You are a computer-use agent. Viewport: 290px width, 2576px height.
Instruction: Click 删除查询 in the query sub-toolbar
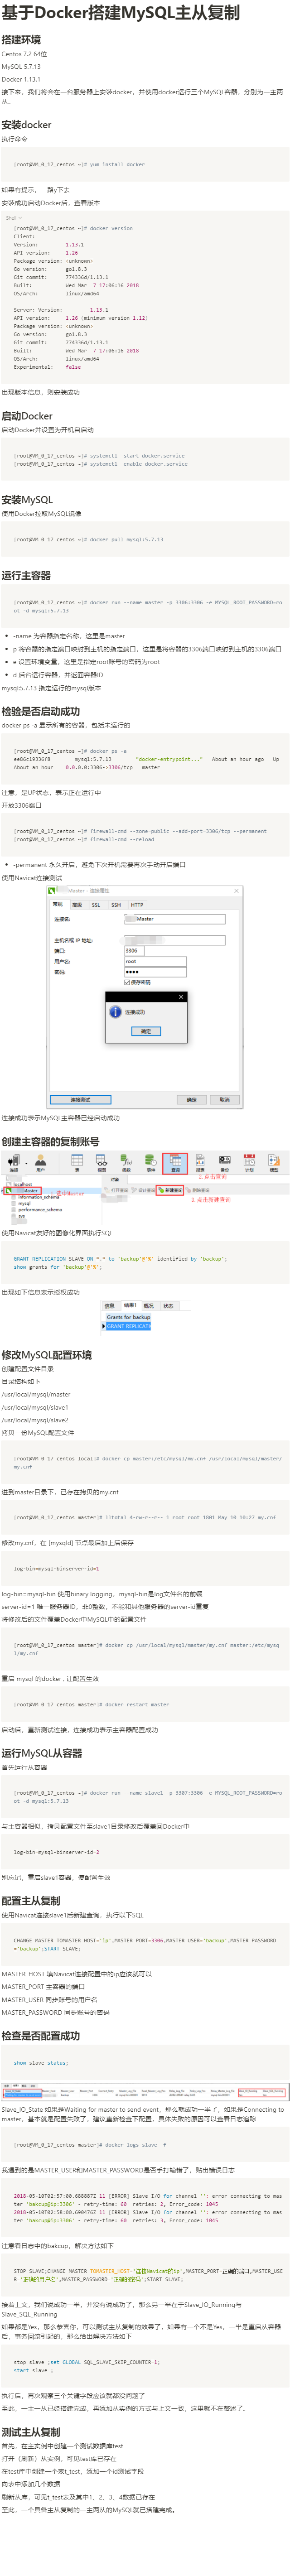coord(199,1190)
